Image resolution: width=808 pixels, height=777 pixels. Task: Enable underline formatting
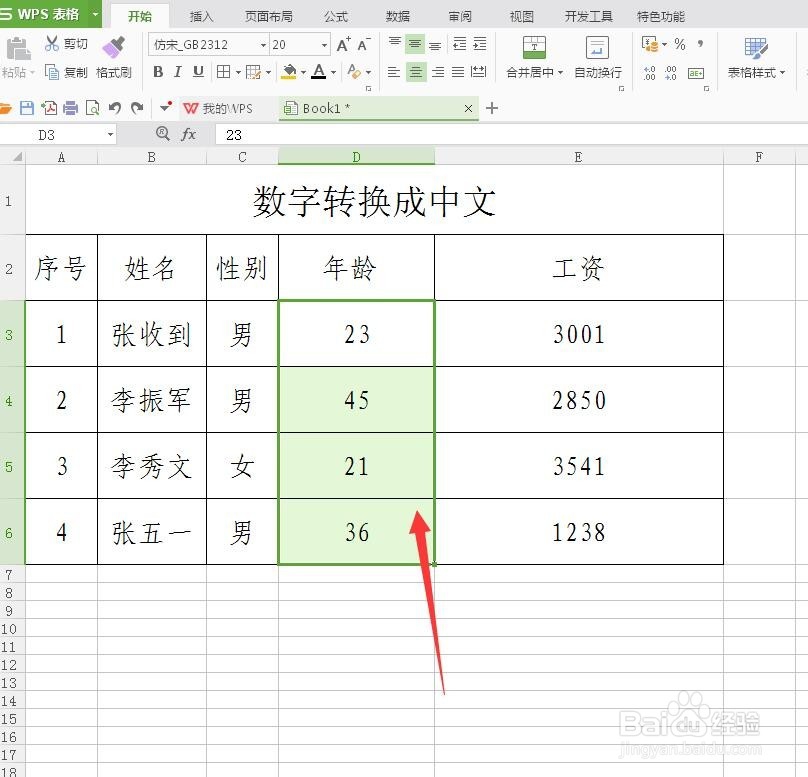click(x=196, y=72)
